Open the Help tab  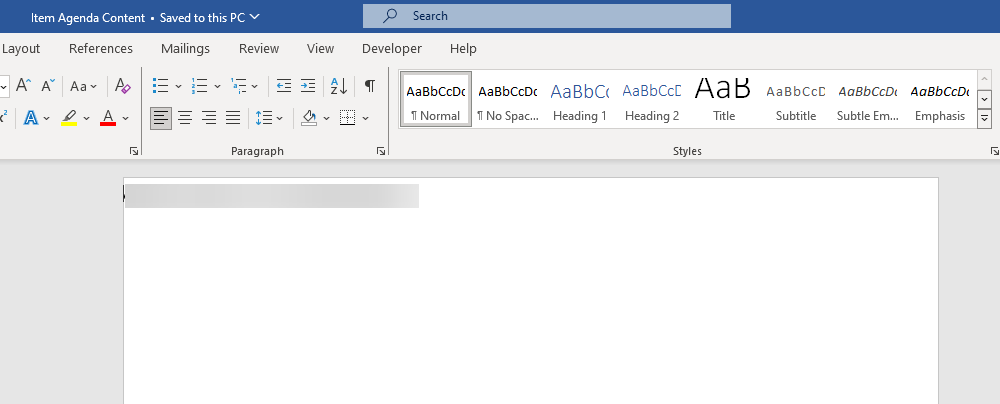tap(463, 49)
